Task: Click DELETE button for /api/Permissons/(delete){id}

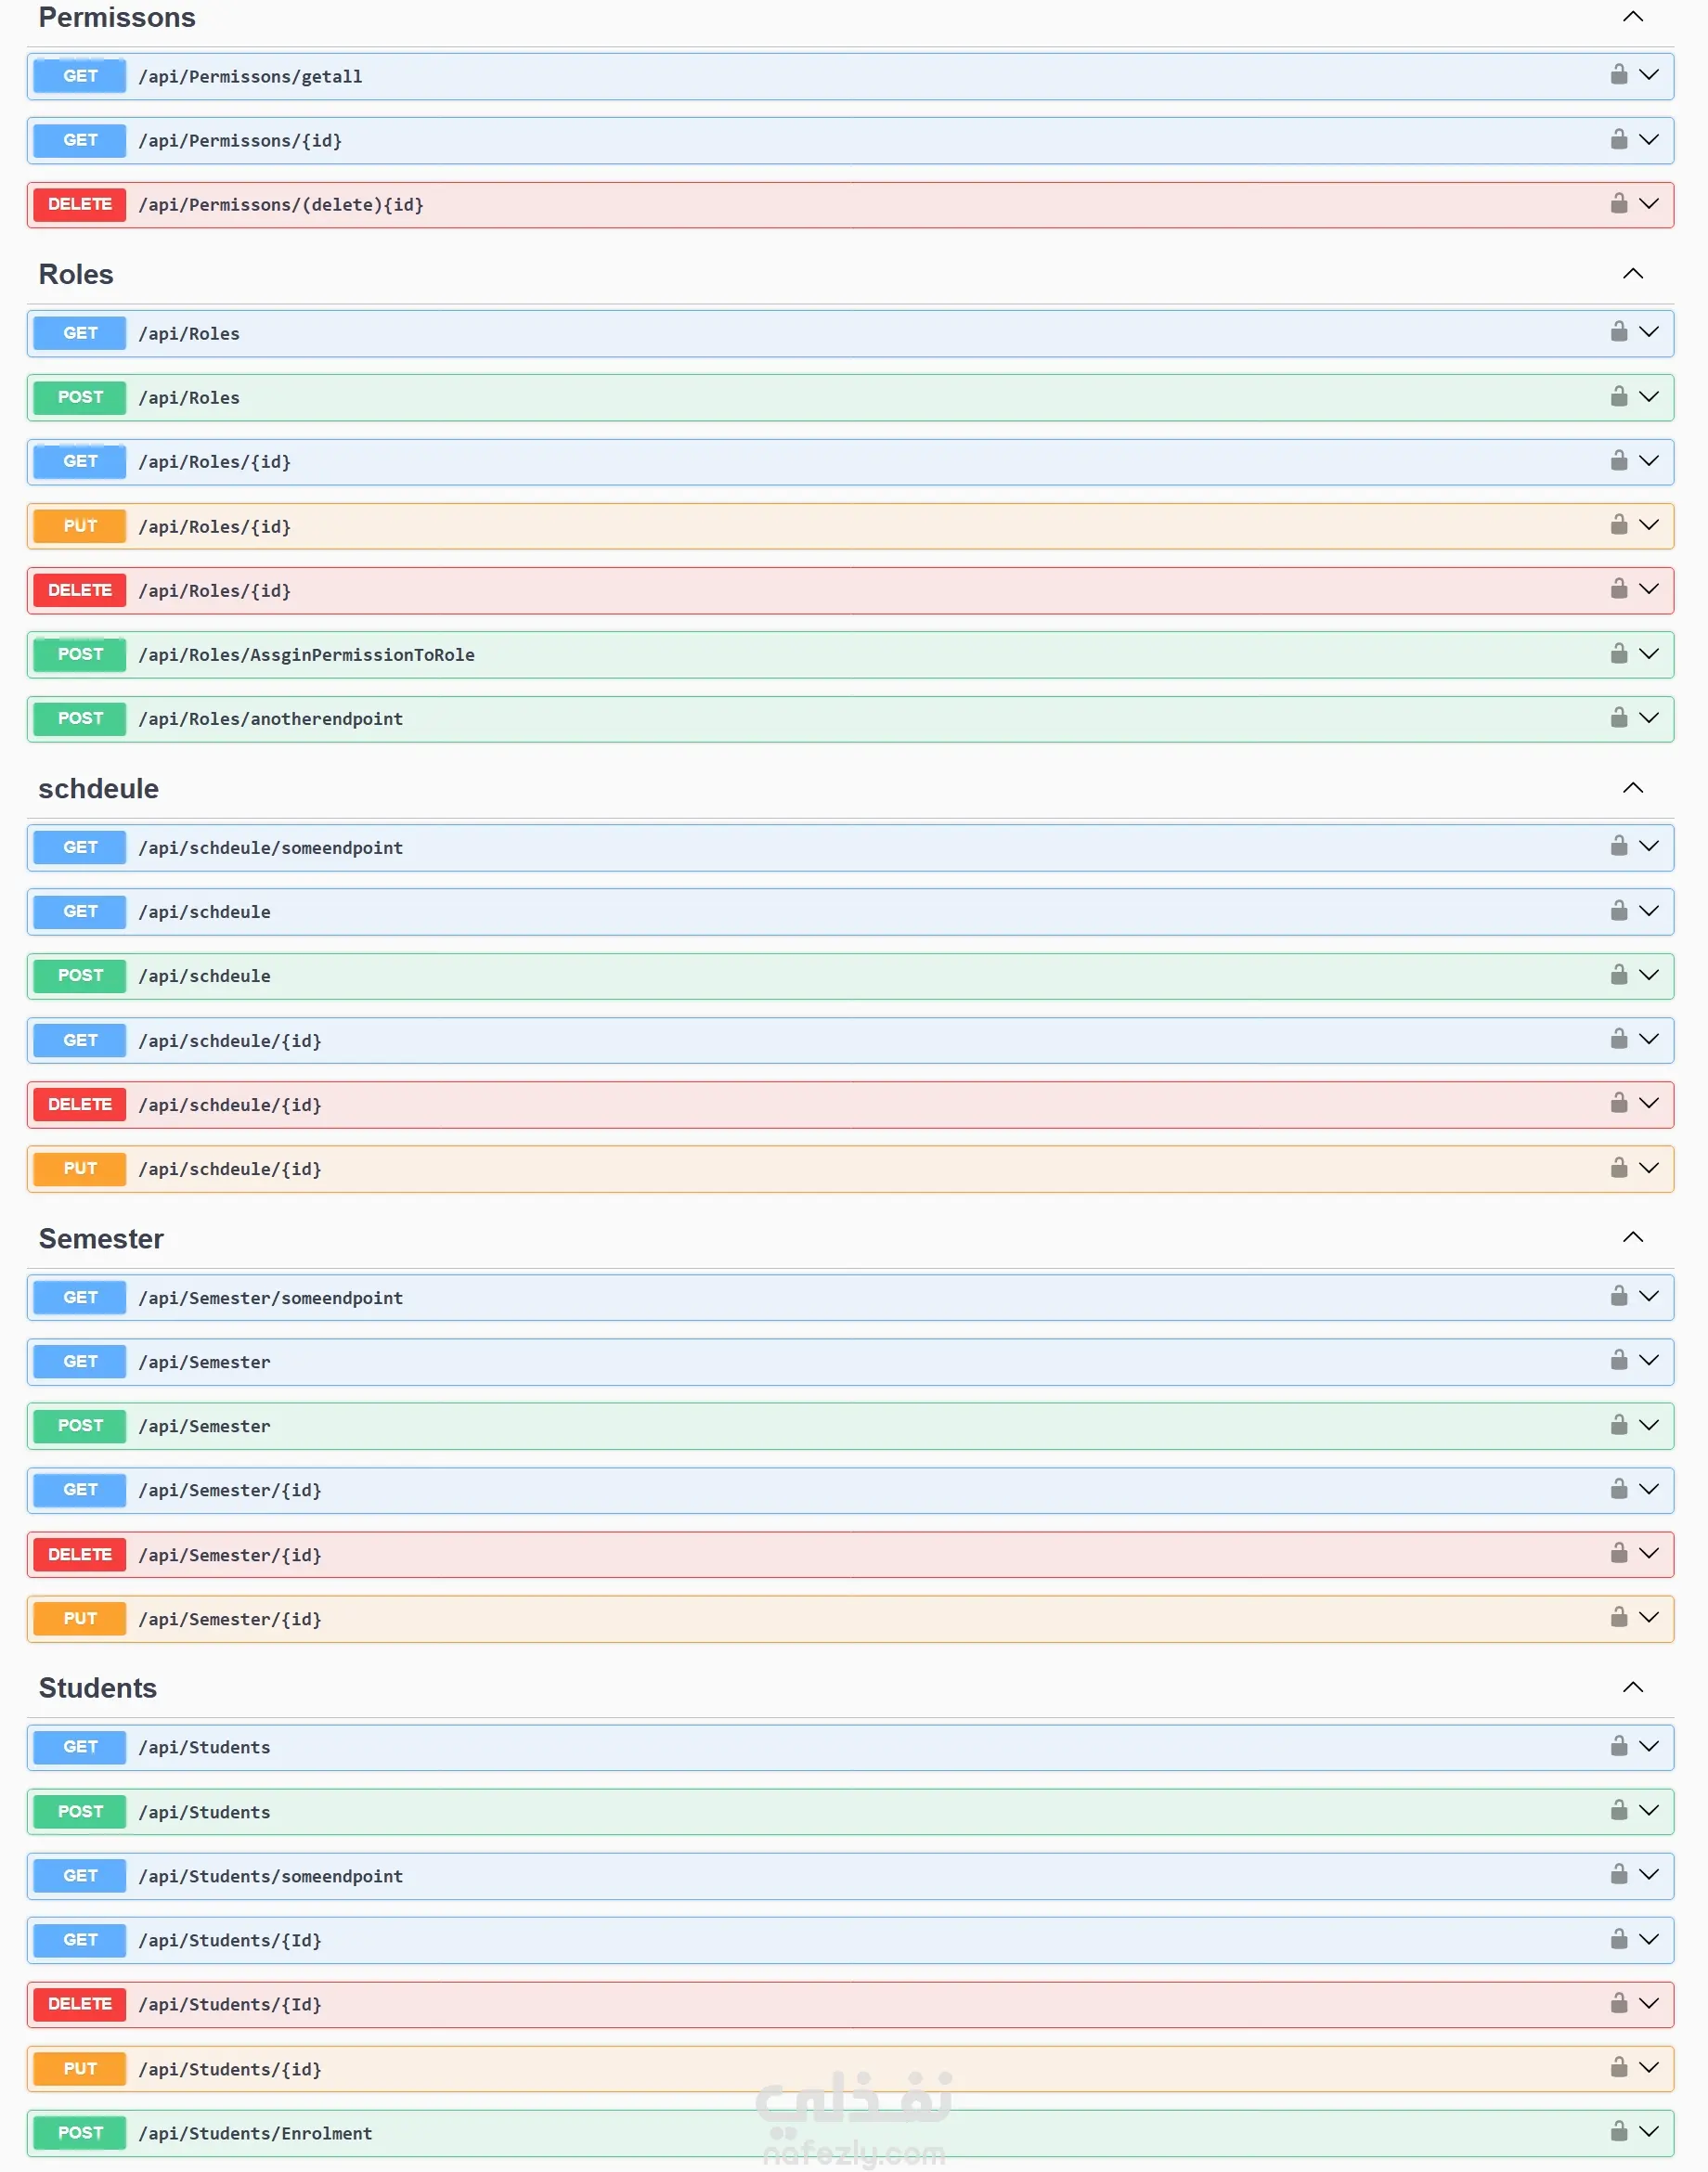Action: pyautogui.click(x=80, y=204)
